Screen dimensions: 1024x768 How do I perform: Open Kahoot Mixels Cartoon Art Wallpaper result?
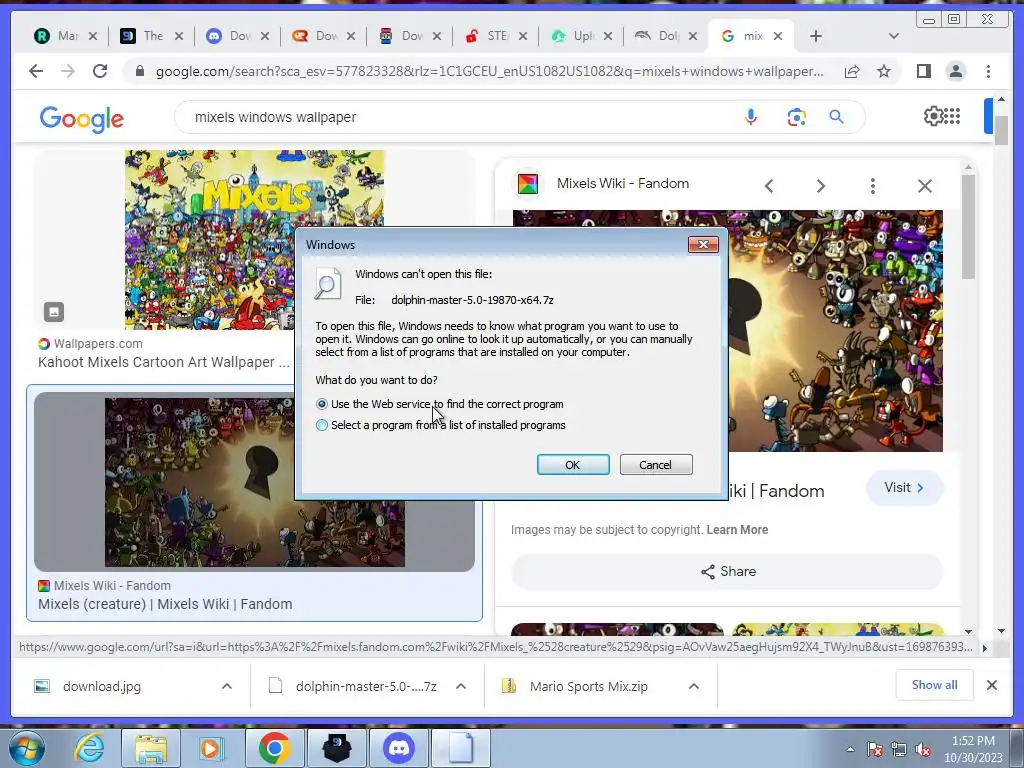[163, 362]
